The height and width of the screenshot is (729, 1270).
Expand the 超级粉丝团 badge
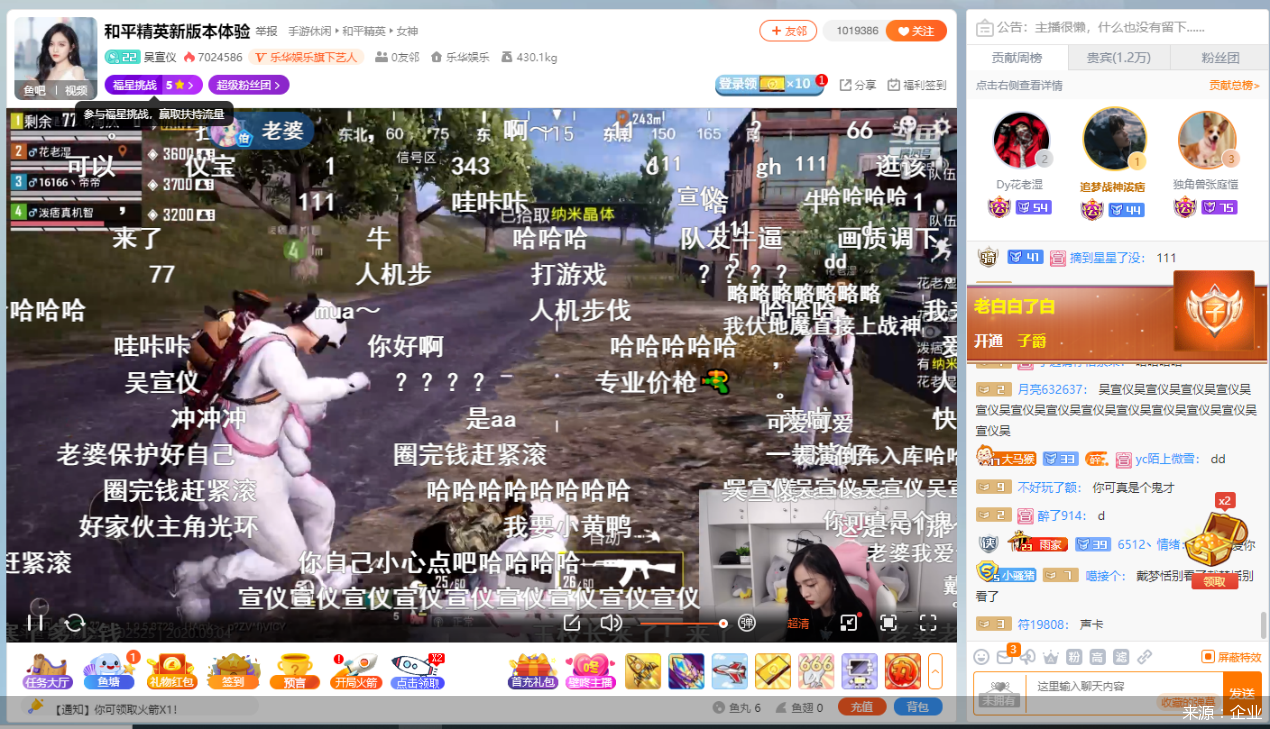(249, 85)
